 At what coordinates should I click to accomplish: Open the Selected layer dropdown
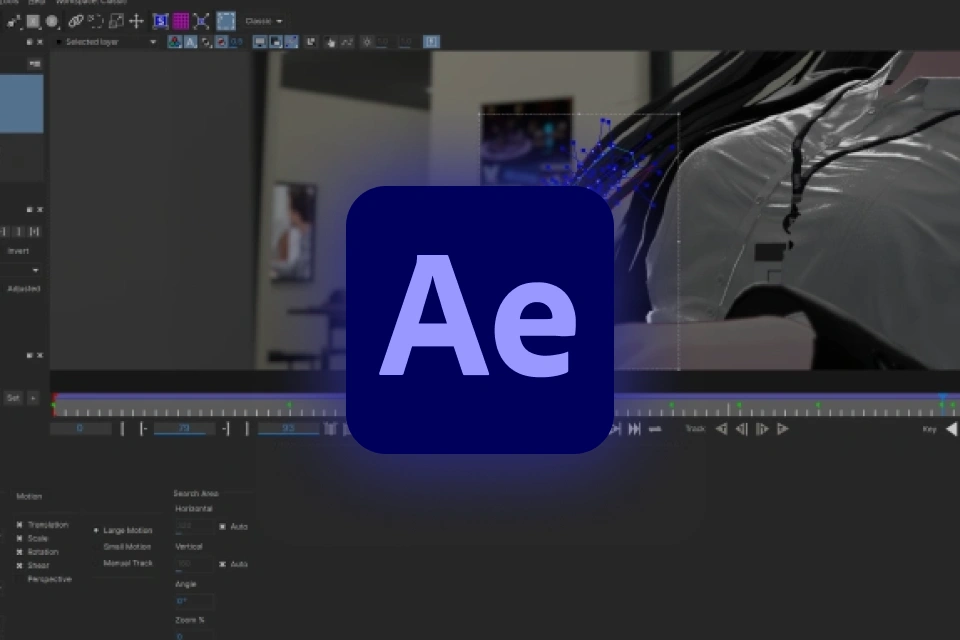[107, 42]
